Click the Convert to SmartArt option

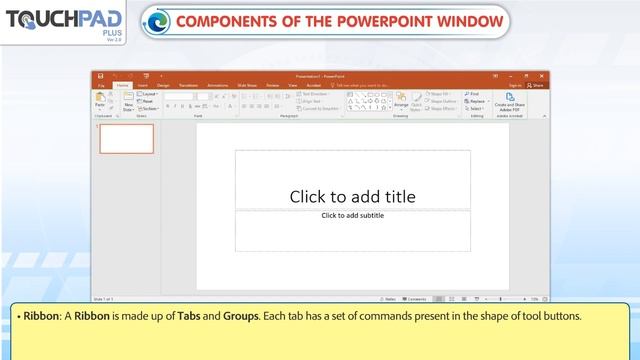[x=318, y=109]
